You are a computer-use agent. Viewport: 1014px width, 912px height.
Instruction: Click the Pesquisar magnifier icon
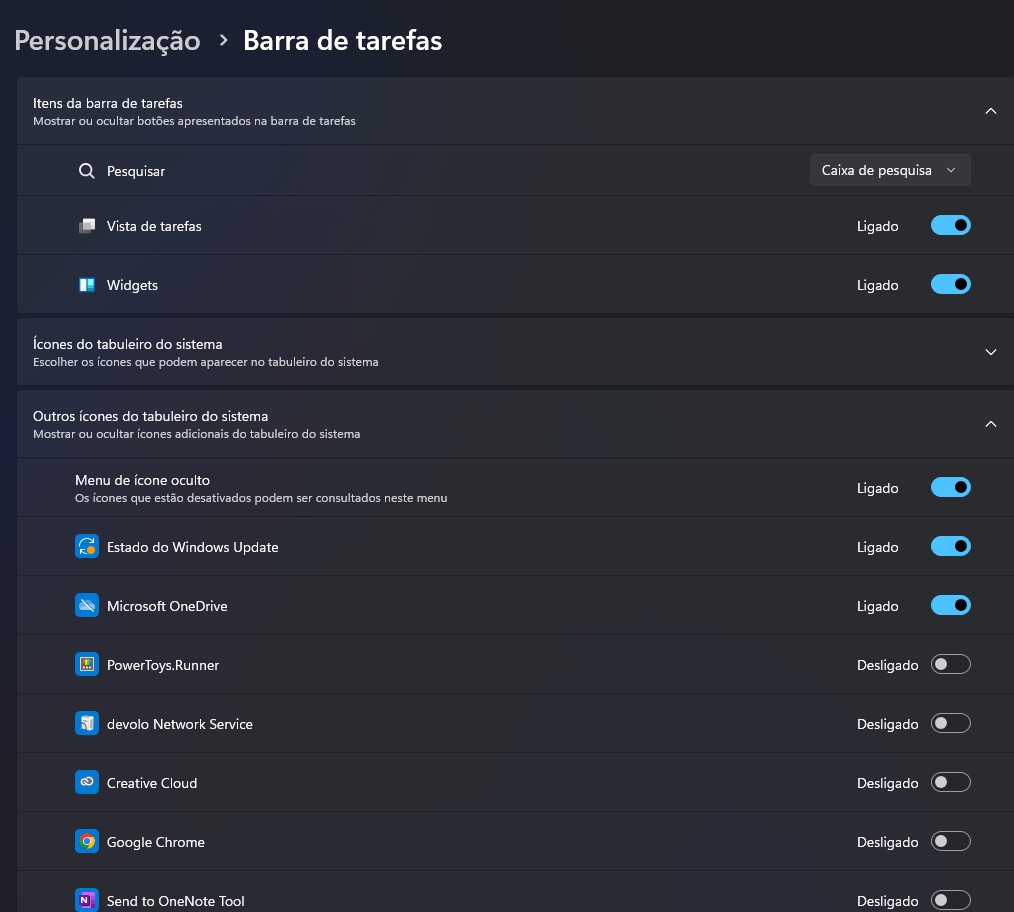87,171
